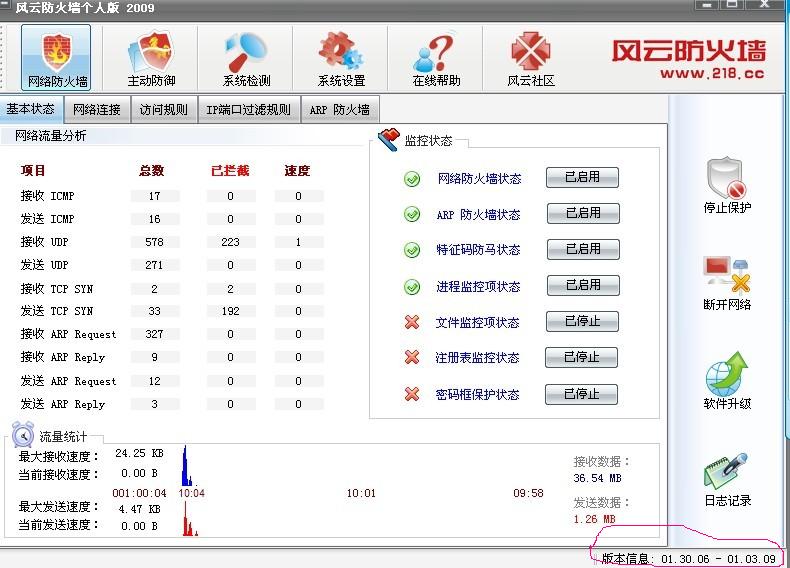
Task: Click the www.218.cc website link
Action: pos(712,74)
